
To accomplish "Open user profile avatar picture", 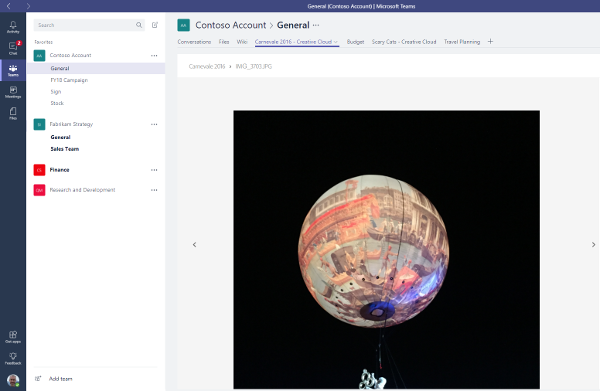I will pyautogui.click(x=13, y=381).
